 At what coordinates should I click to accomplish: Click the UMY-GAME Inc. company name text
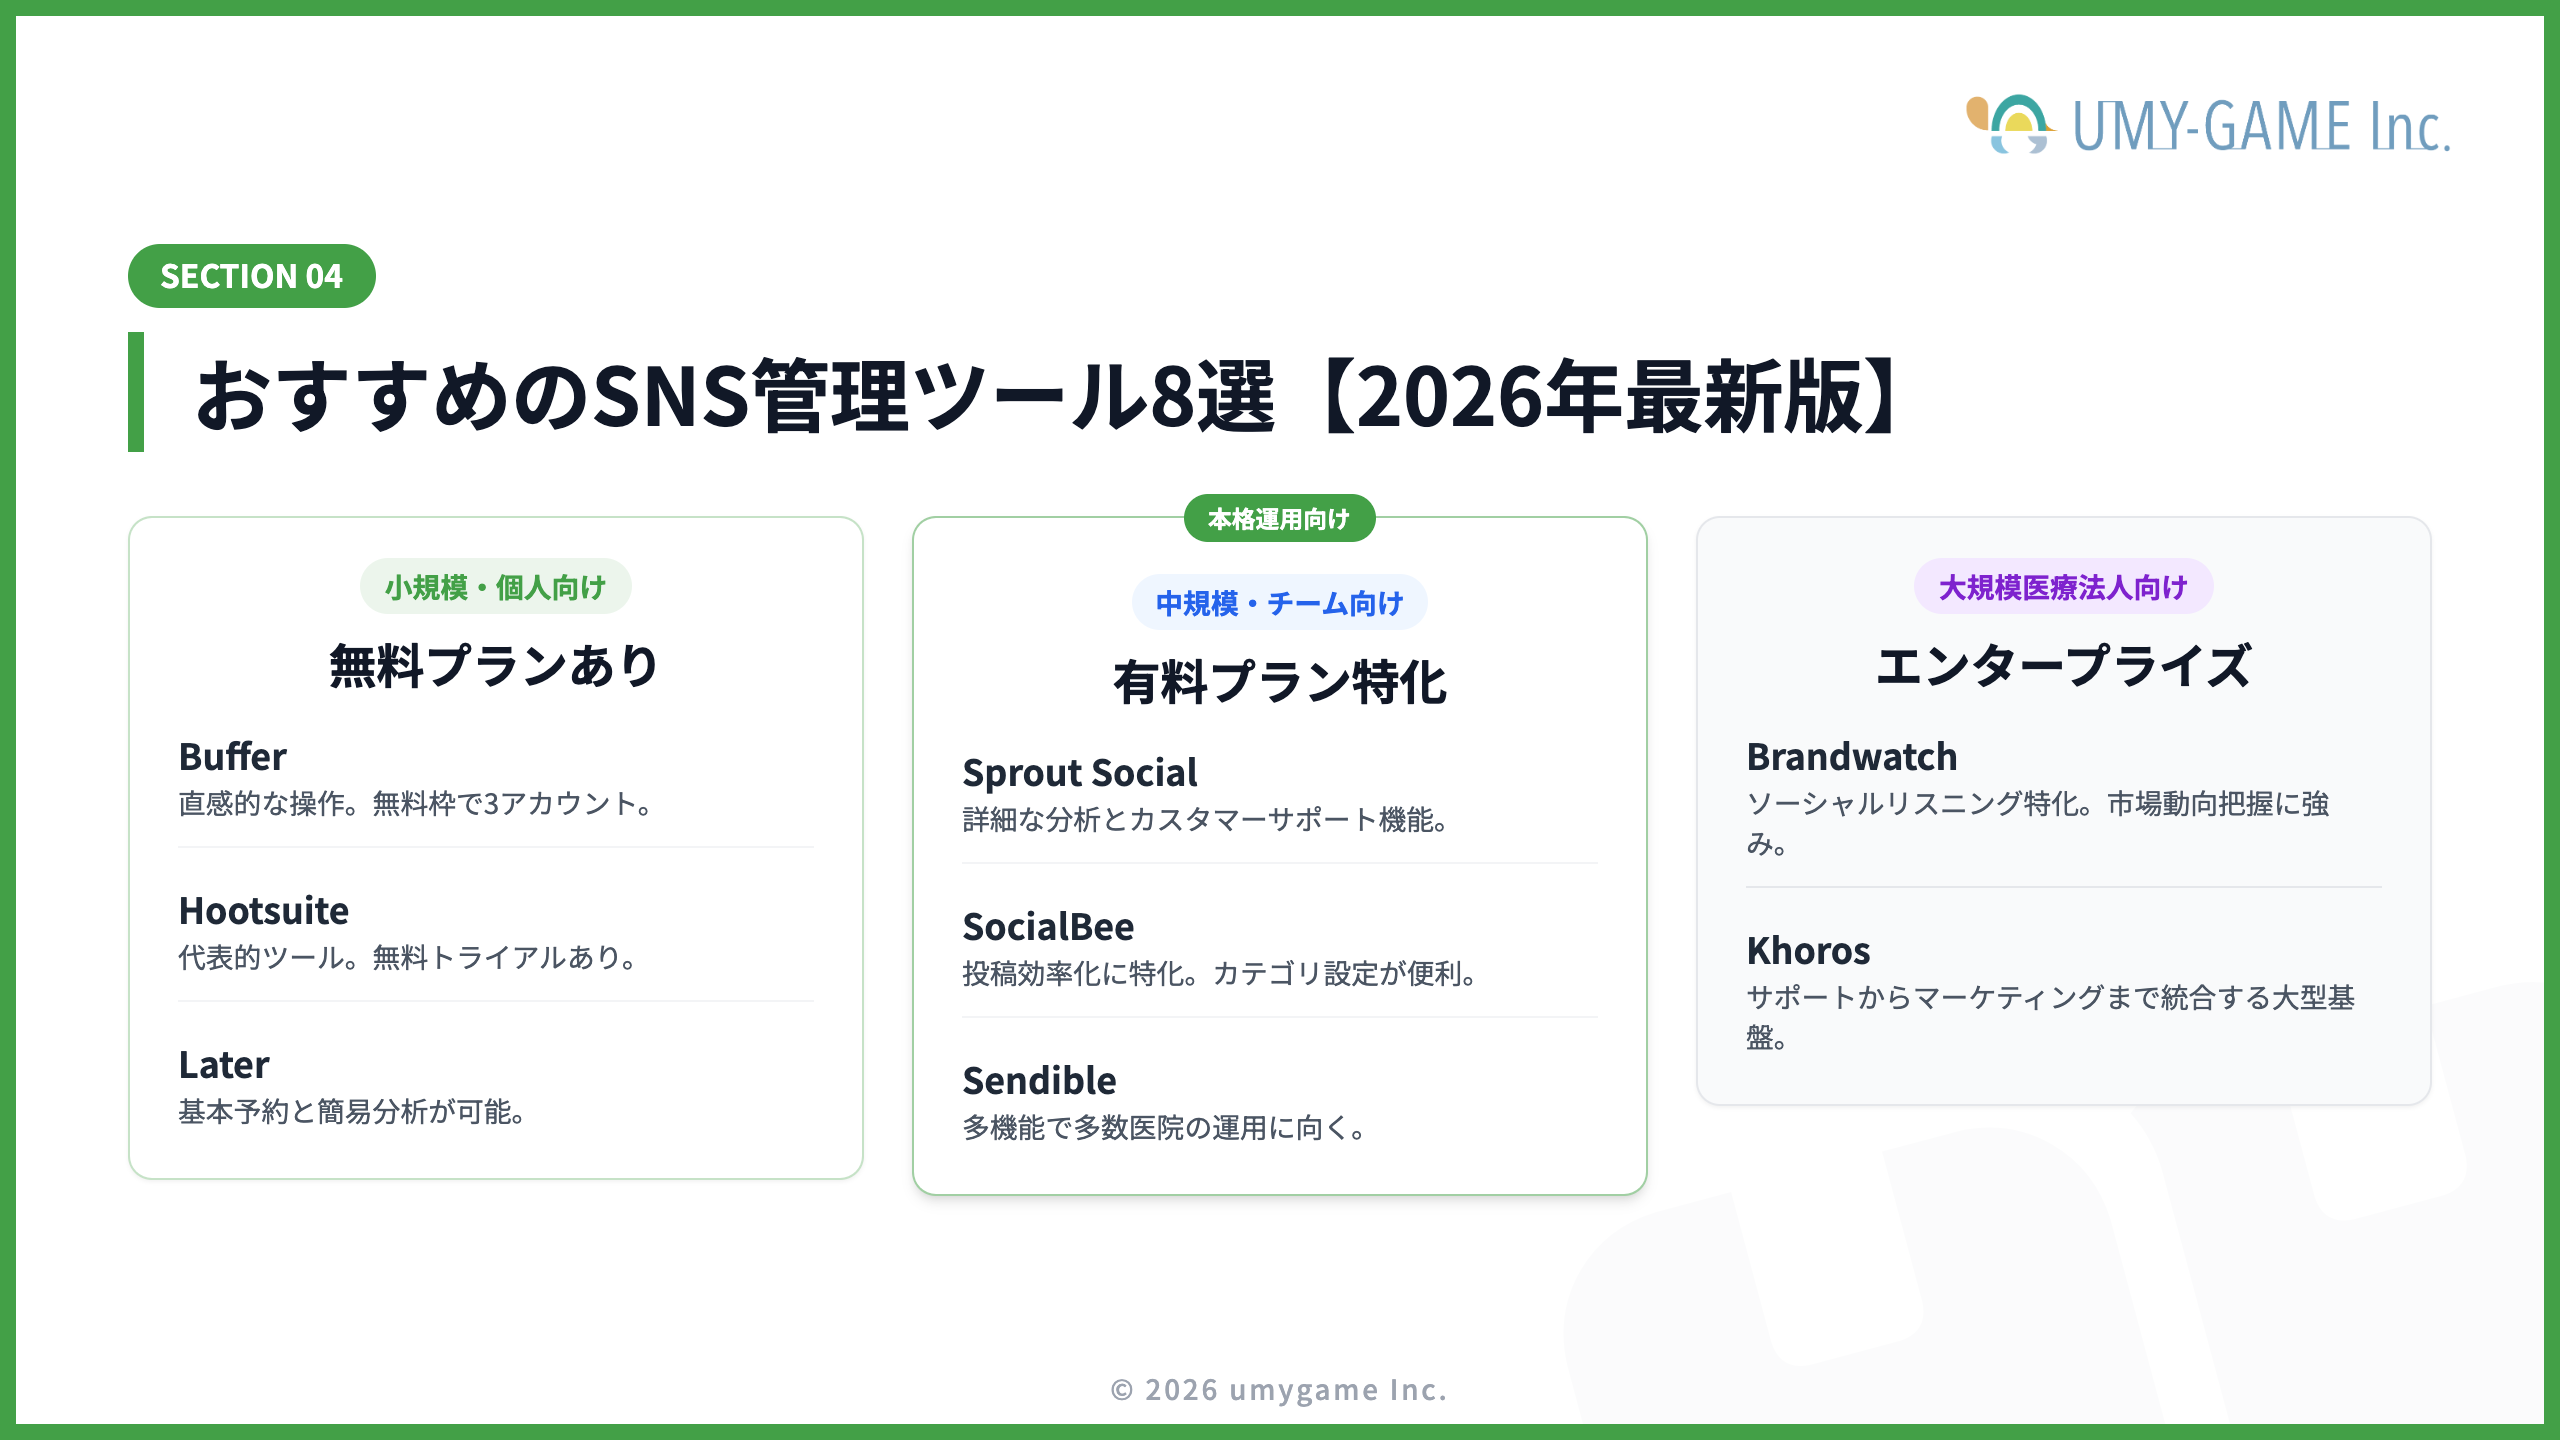2261,126
